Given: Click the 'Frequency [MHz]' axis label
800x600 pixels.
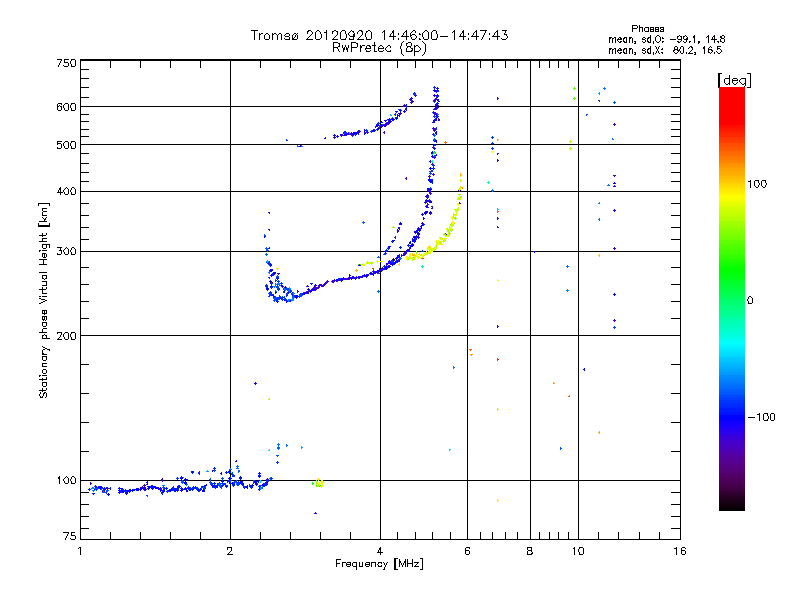Looking at the screenshot, I should (x=379, y=564).
